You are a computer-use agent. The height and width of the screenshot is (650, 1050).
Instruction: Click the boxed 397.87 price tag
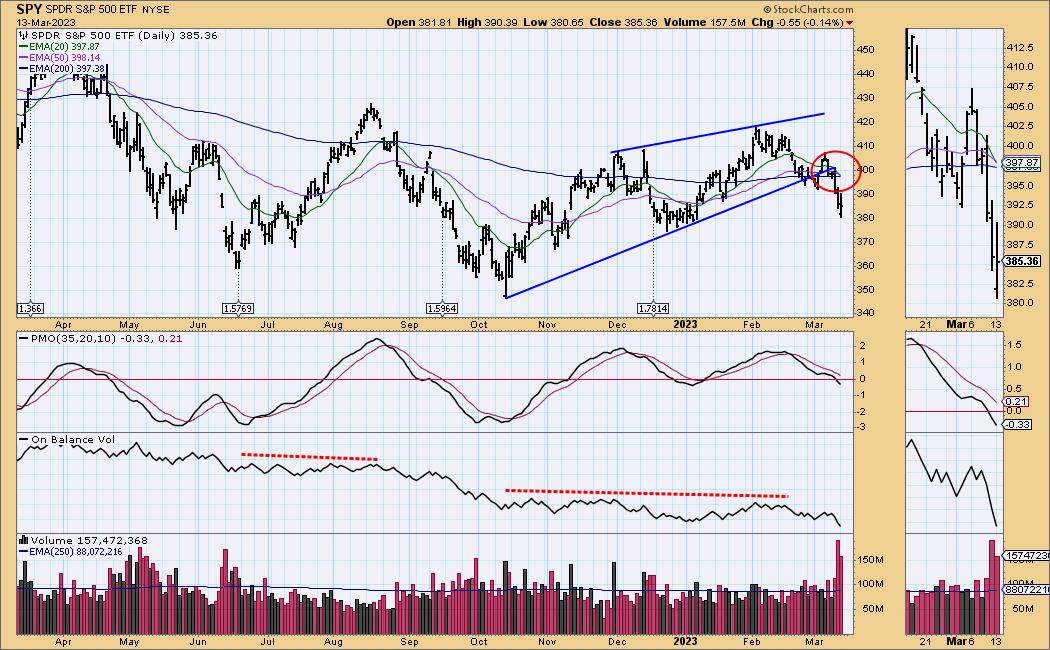pos(1022,163)
